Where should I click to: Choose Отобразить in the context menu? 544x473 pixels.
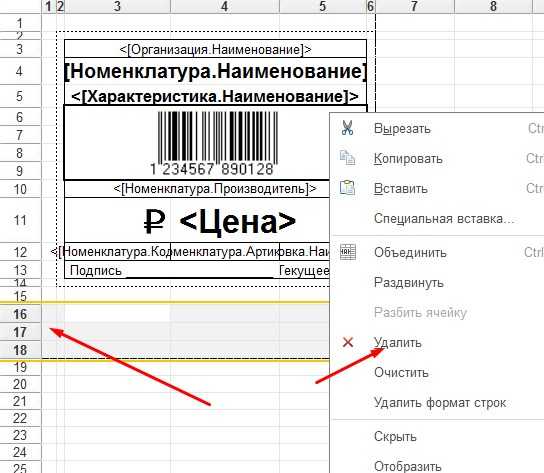[x=408, y=466]
